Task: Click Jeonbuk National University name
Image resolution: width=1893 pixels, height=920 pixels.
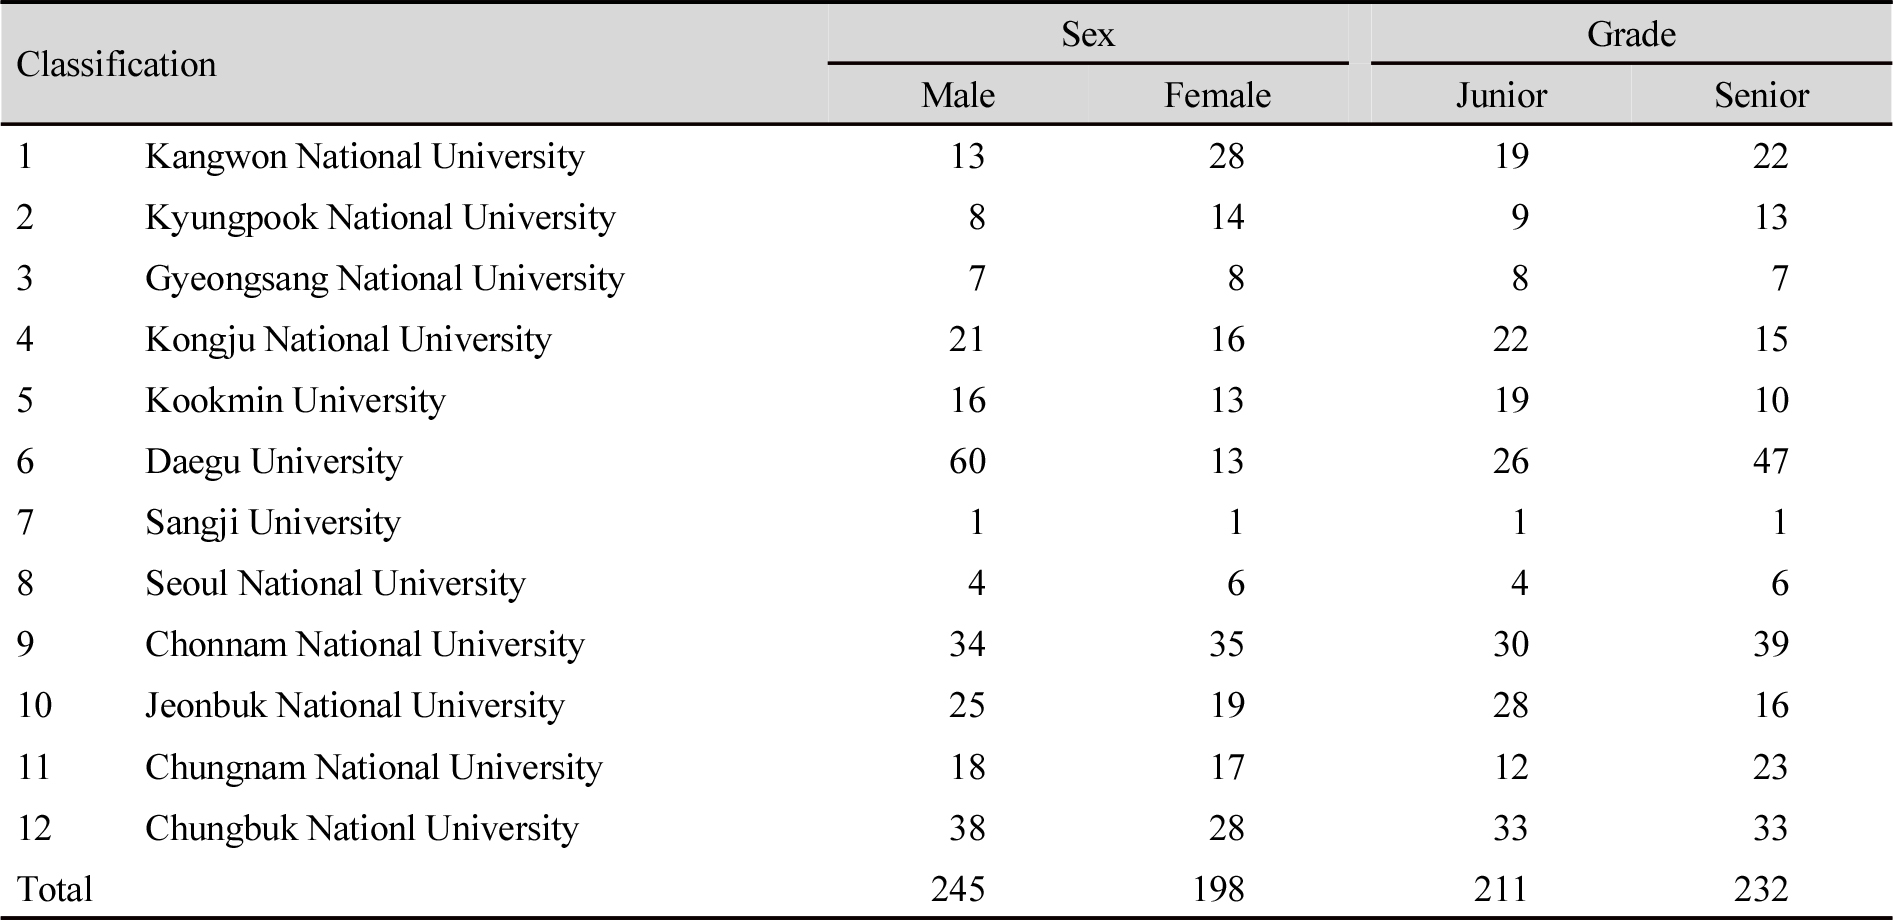Action: tap(355, 706)
